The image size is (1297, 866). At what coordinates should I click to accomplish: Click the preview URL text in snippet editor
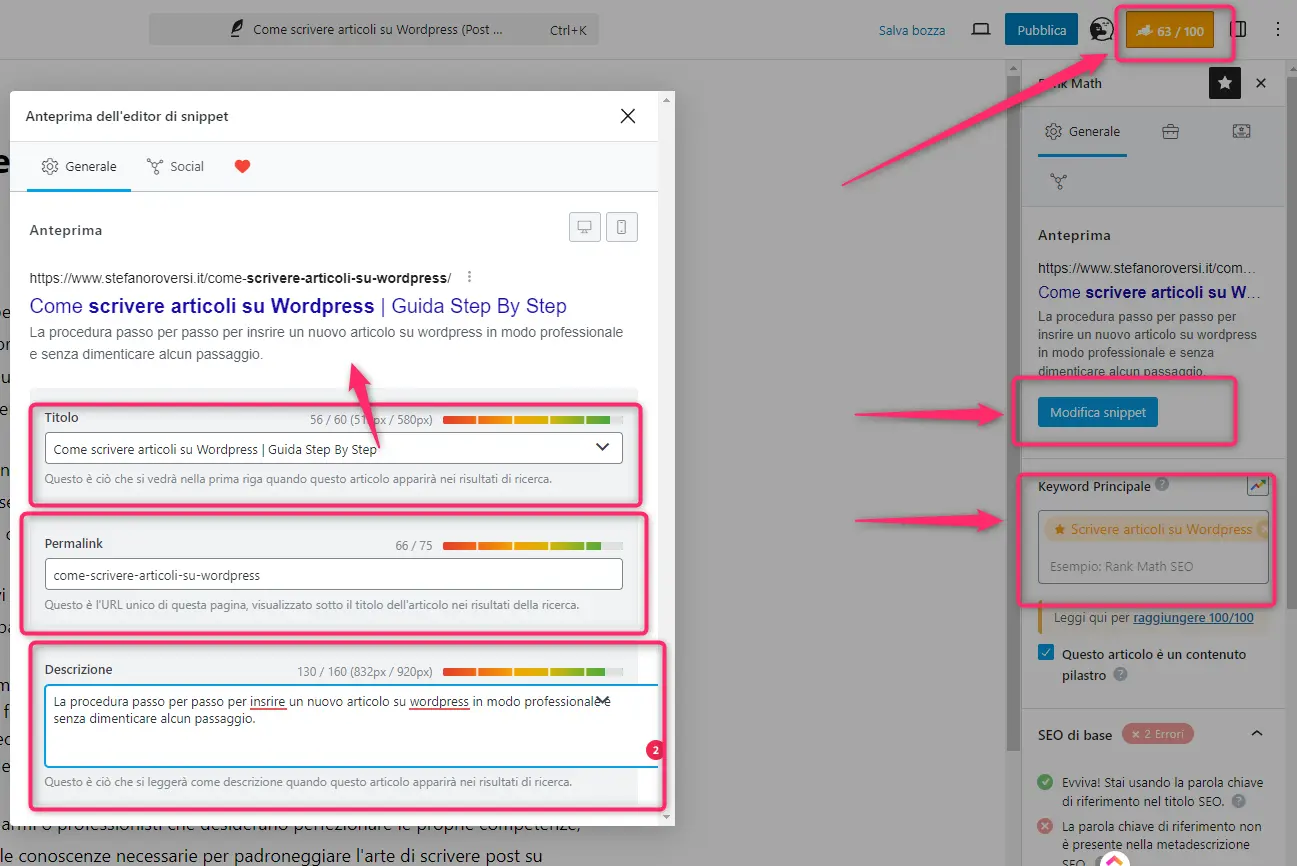(x=240, y=277)
